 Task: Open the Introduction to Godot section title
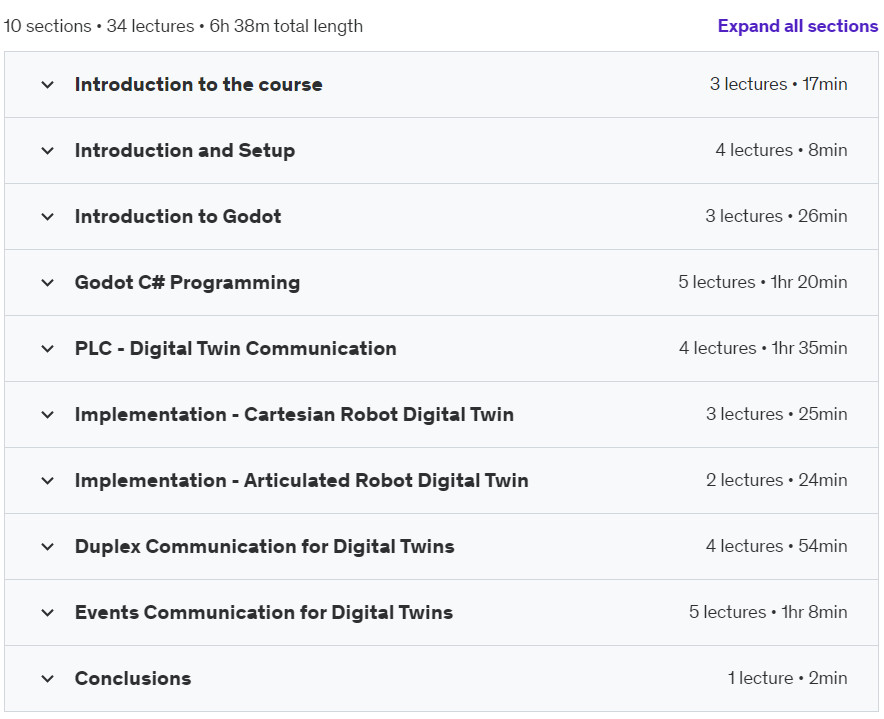pos(178,217)
